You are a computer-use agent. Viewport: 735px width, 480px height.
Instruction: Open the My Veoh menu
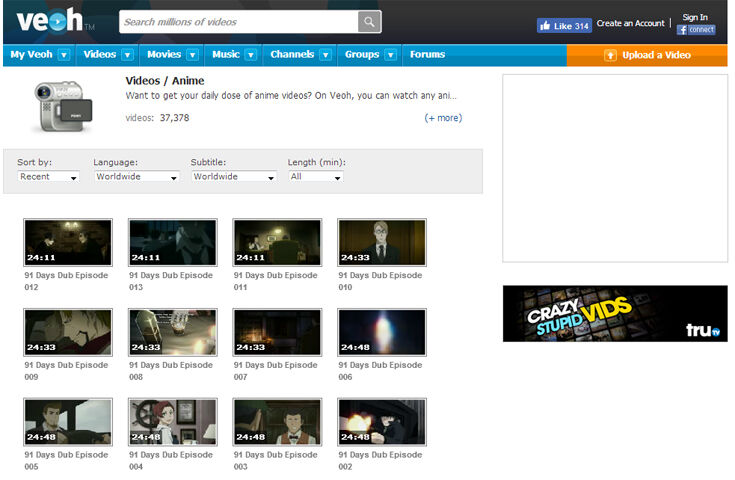(31, 55)
